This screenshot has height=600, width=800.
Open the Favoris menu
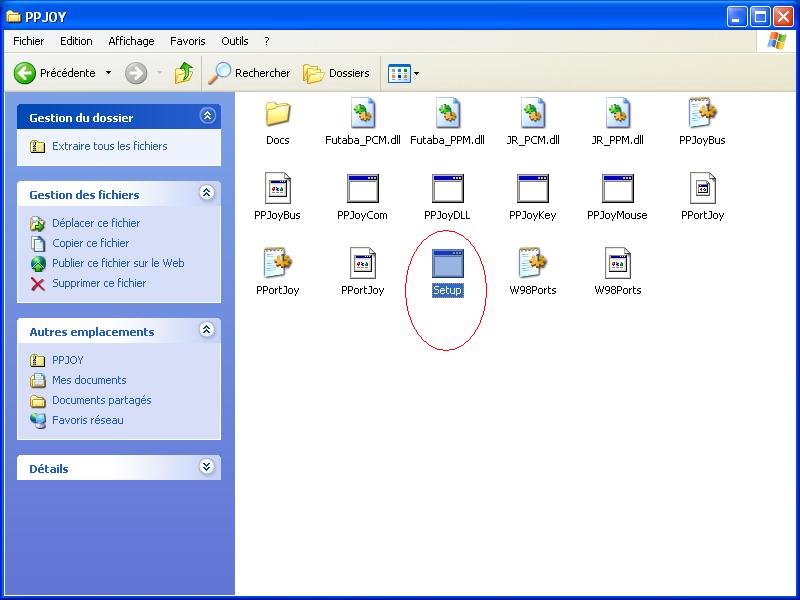188,41
